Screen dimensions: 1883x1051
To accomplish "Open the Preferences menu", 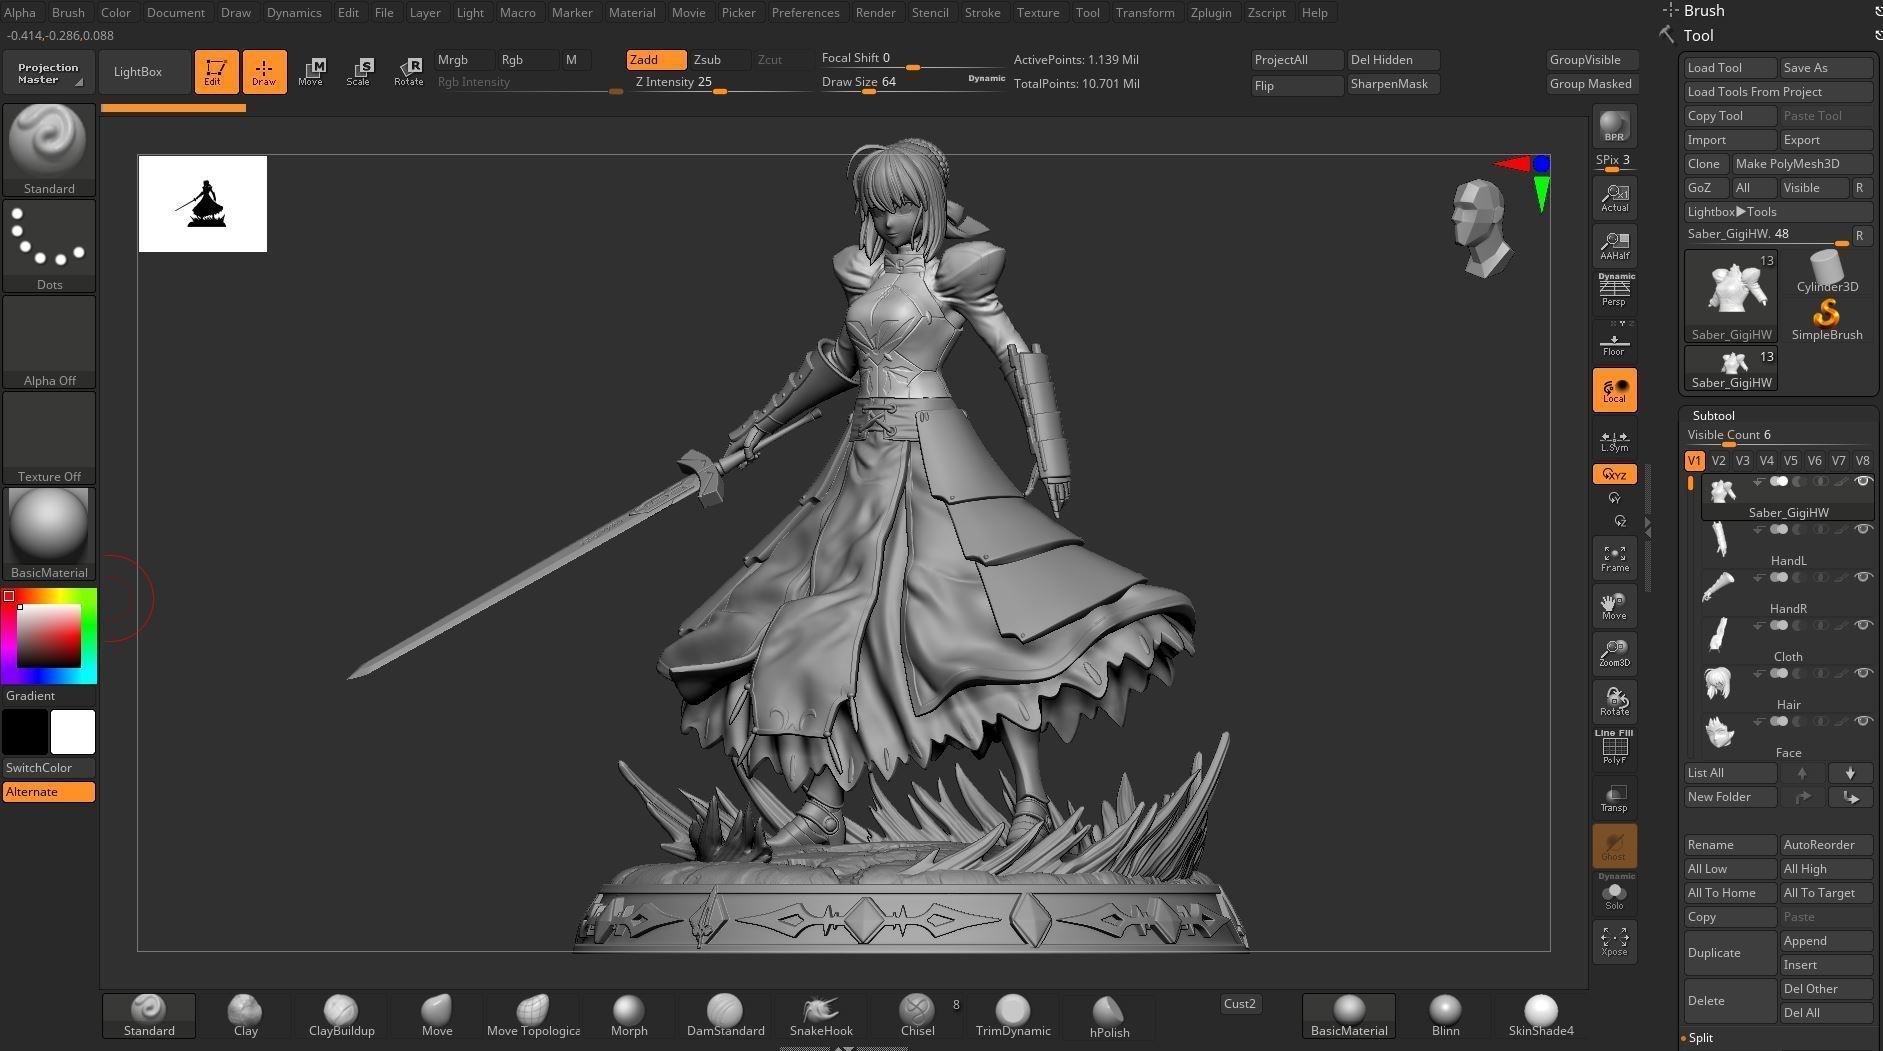I will pyautogui.click(x=805, y=12).
